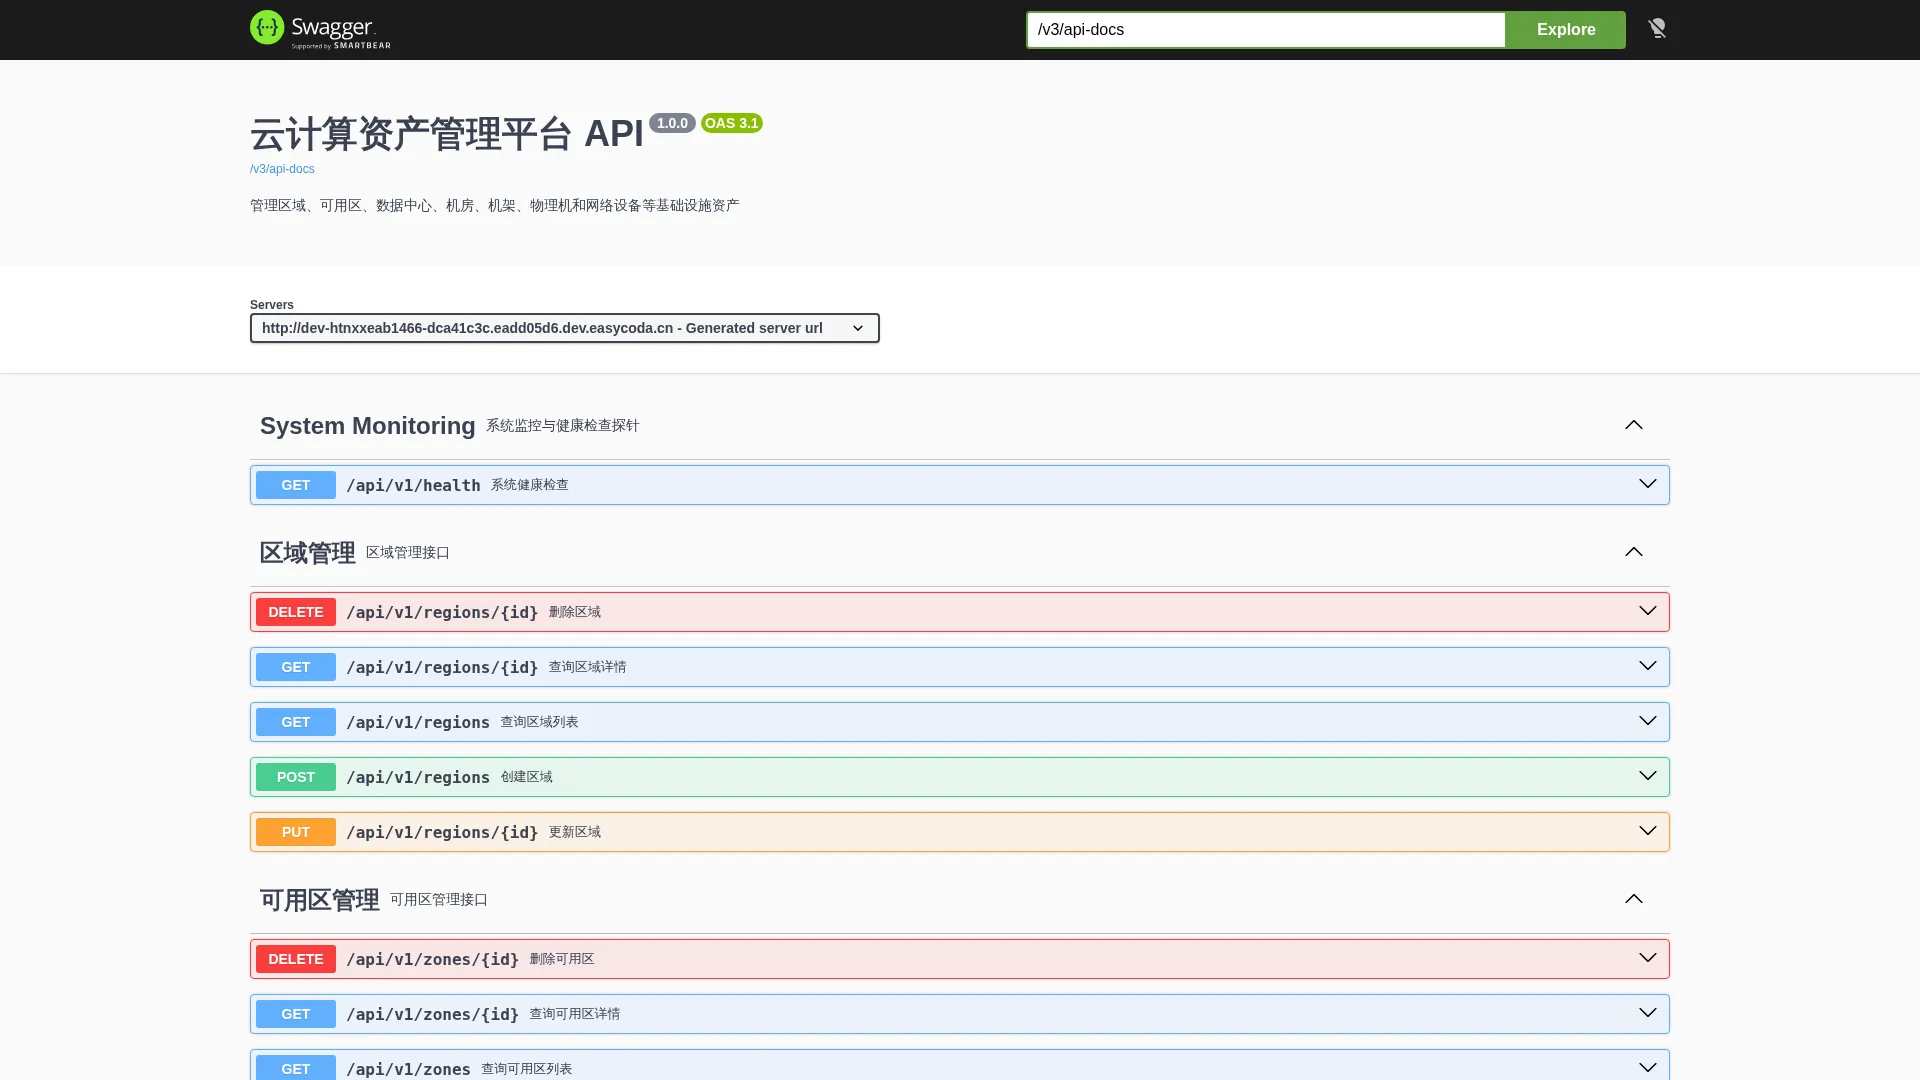Click path /api/v1/health

pos(413,485)
